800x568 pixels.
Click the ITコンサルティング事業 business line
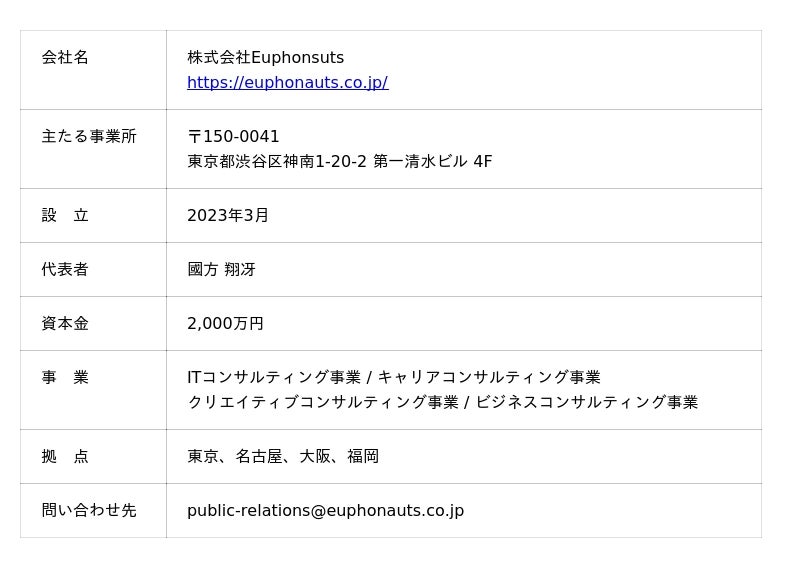(273, 378)
